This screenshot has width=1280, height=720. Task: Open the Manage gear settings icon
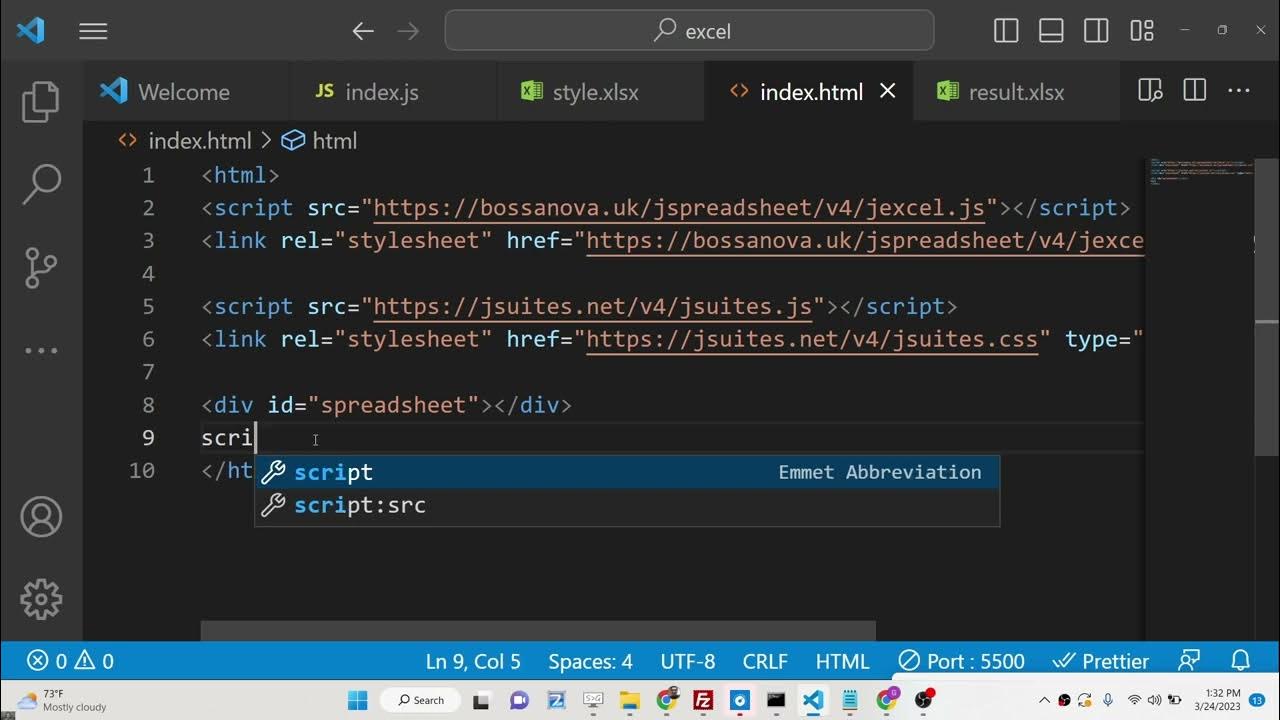(x=41, y=599)
